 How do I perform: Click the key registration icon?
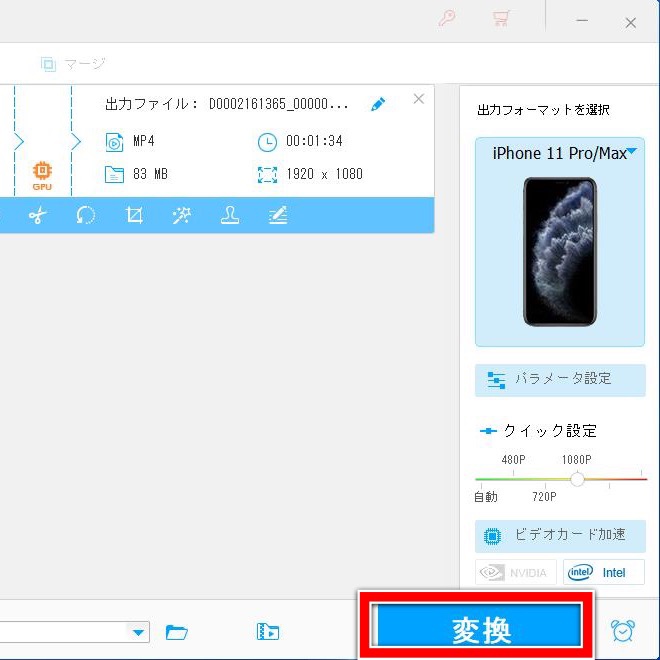[x=447, y=19]
